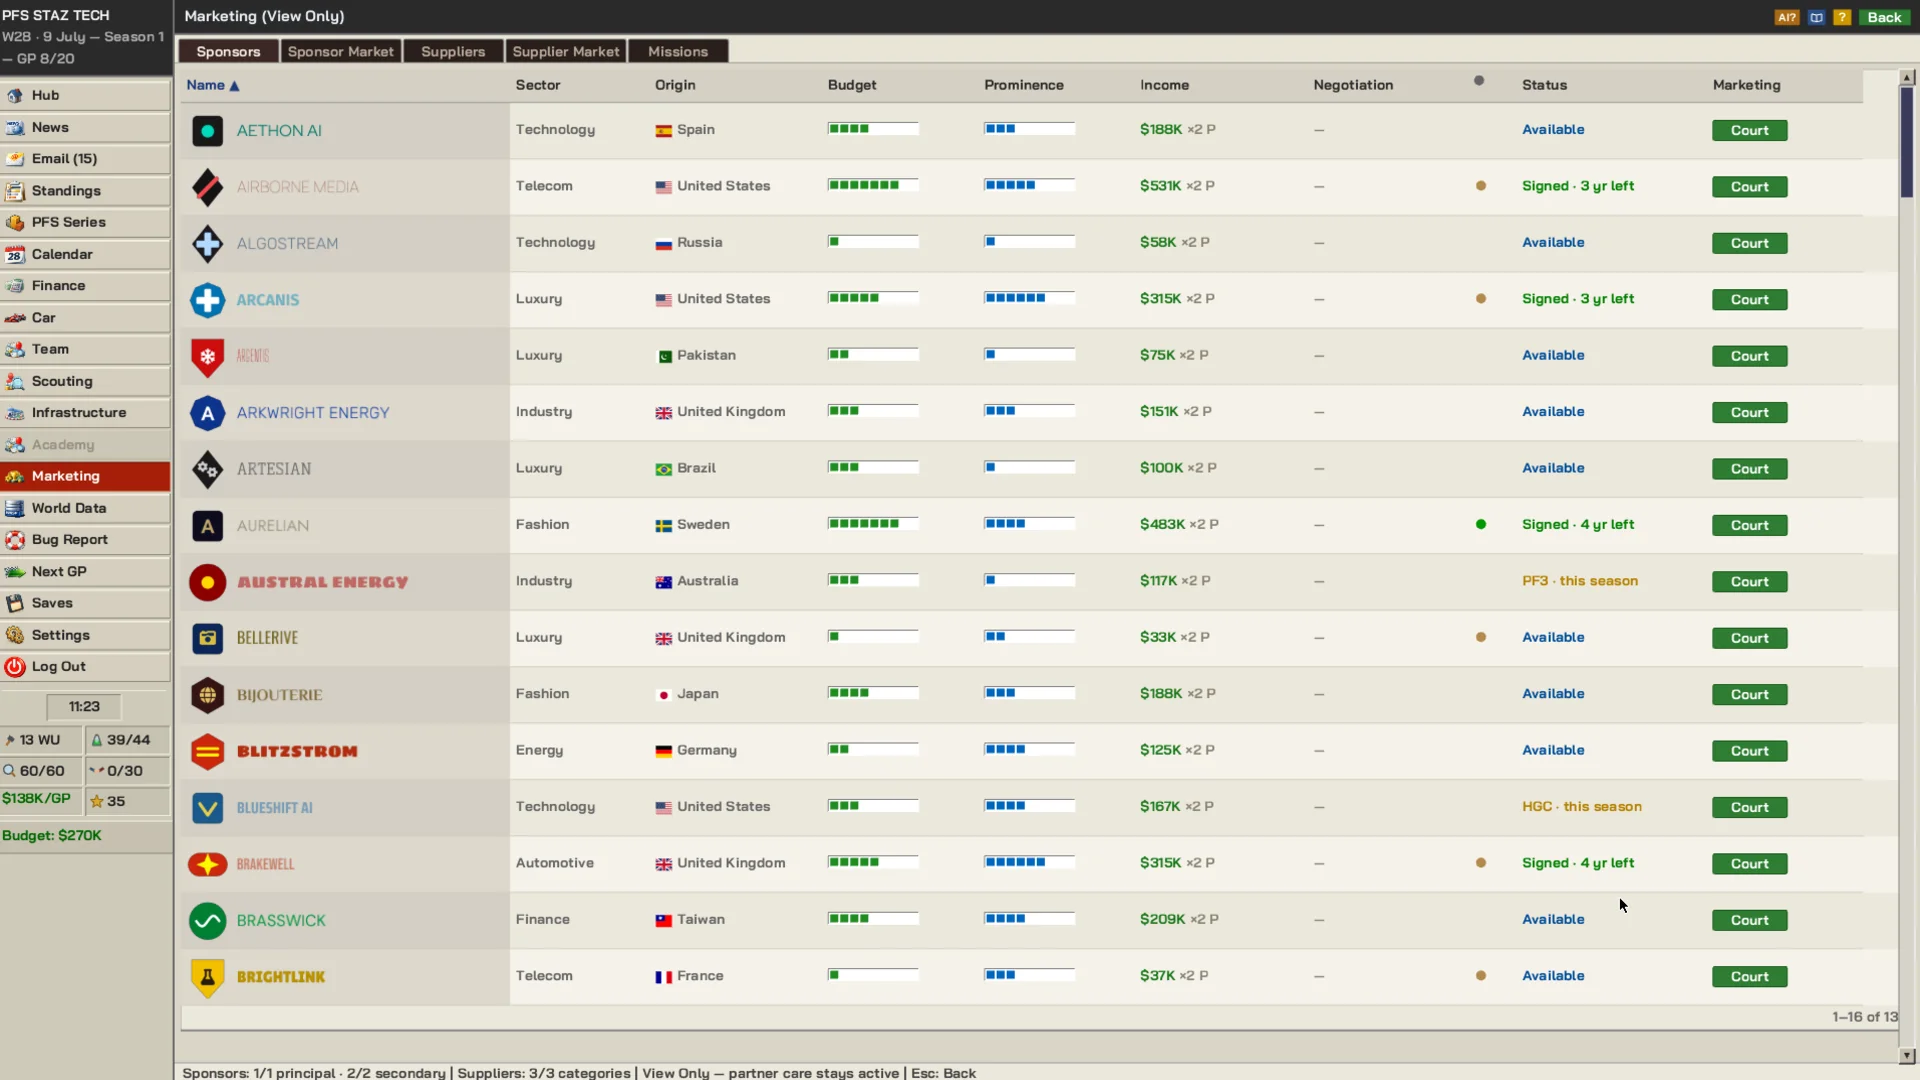Sort by the Budget column header
This screenshot has height=1080, width=1920.
click(x=852, y=85)
